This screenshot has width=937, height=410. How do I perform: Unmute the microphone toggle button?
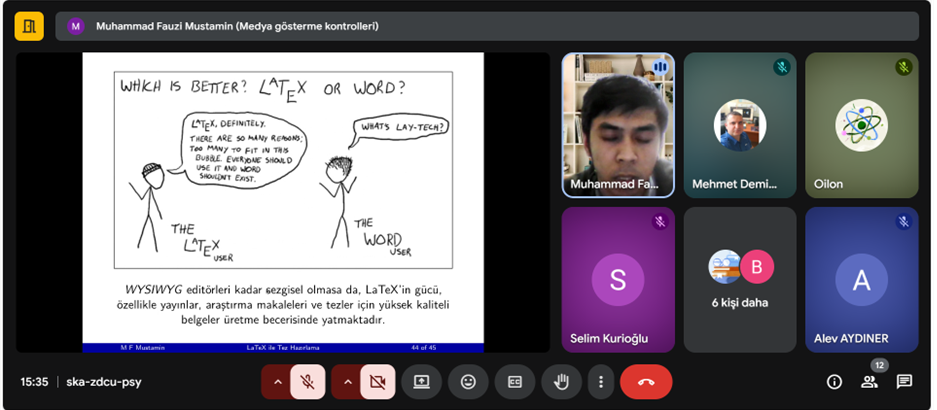308,381
